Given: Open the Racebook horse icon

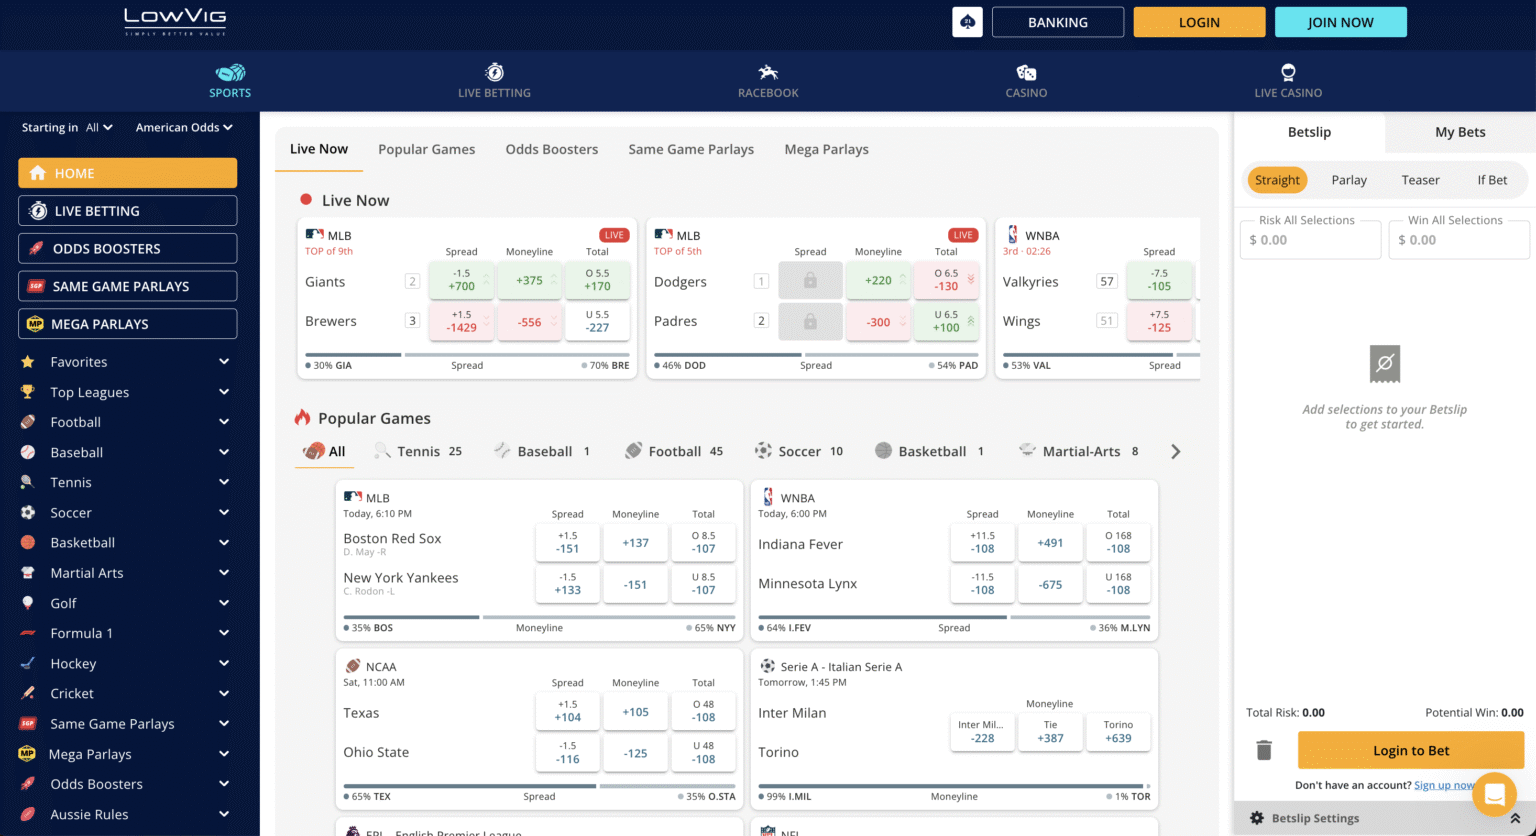Looking at the screenshot, I should [x=767, y=73].
